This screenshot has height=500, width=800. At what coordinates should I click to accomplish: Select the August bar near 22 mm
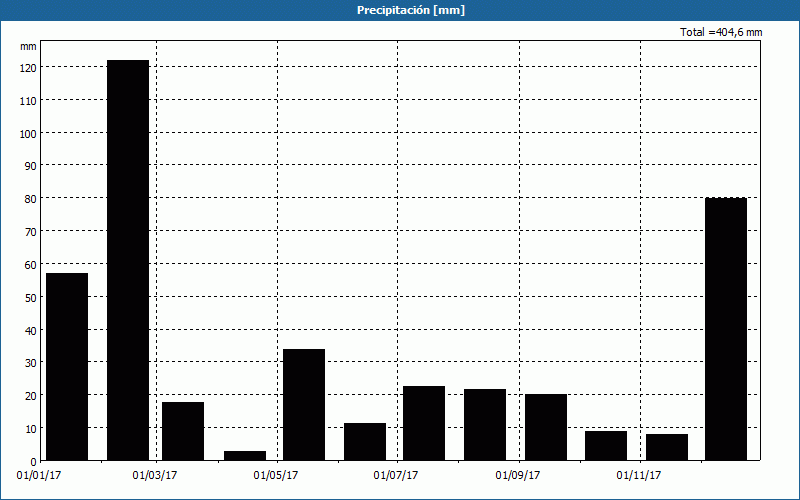pos(485,424)
